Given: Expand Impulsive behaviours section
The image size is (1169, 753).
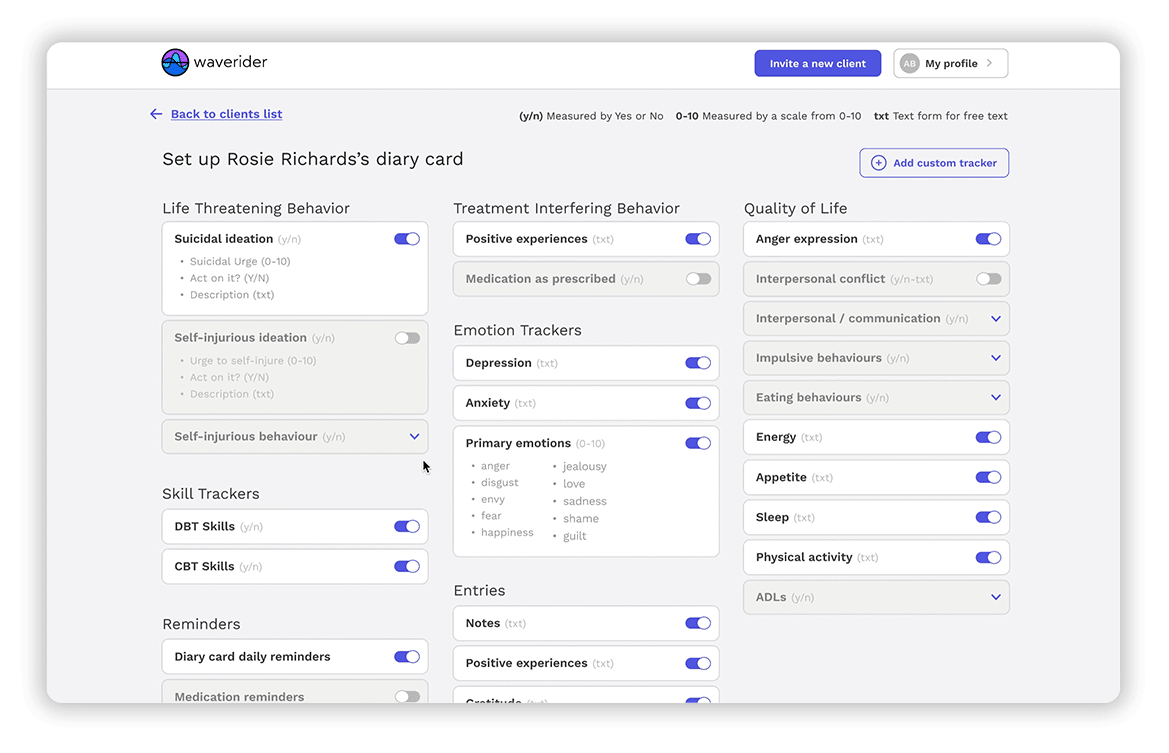Looking at the screenshot, I should coord(995,358).
